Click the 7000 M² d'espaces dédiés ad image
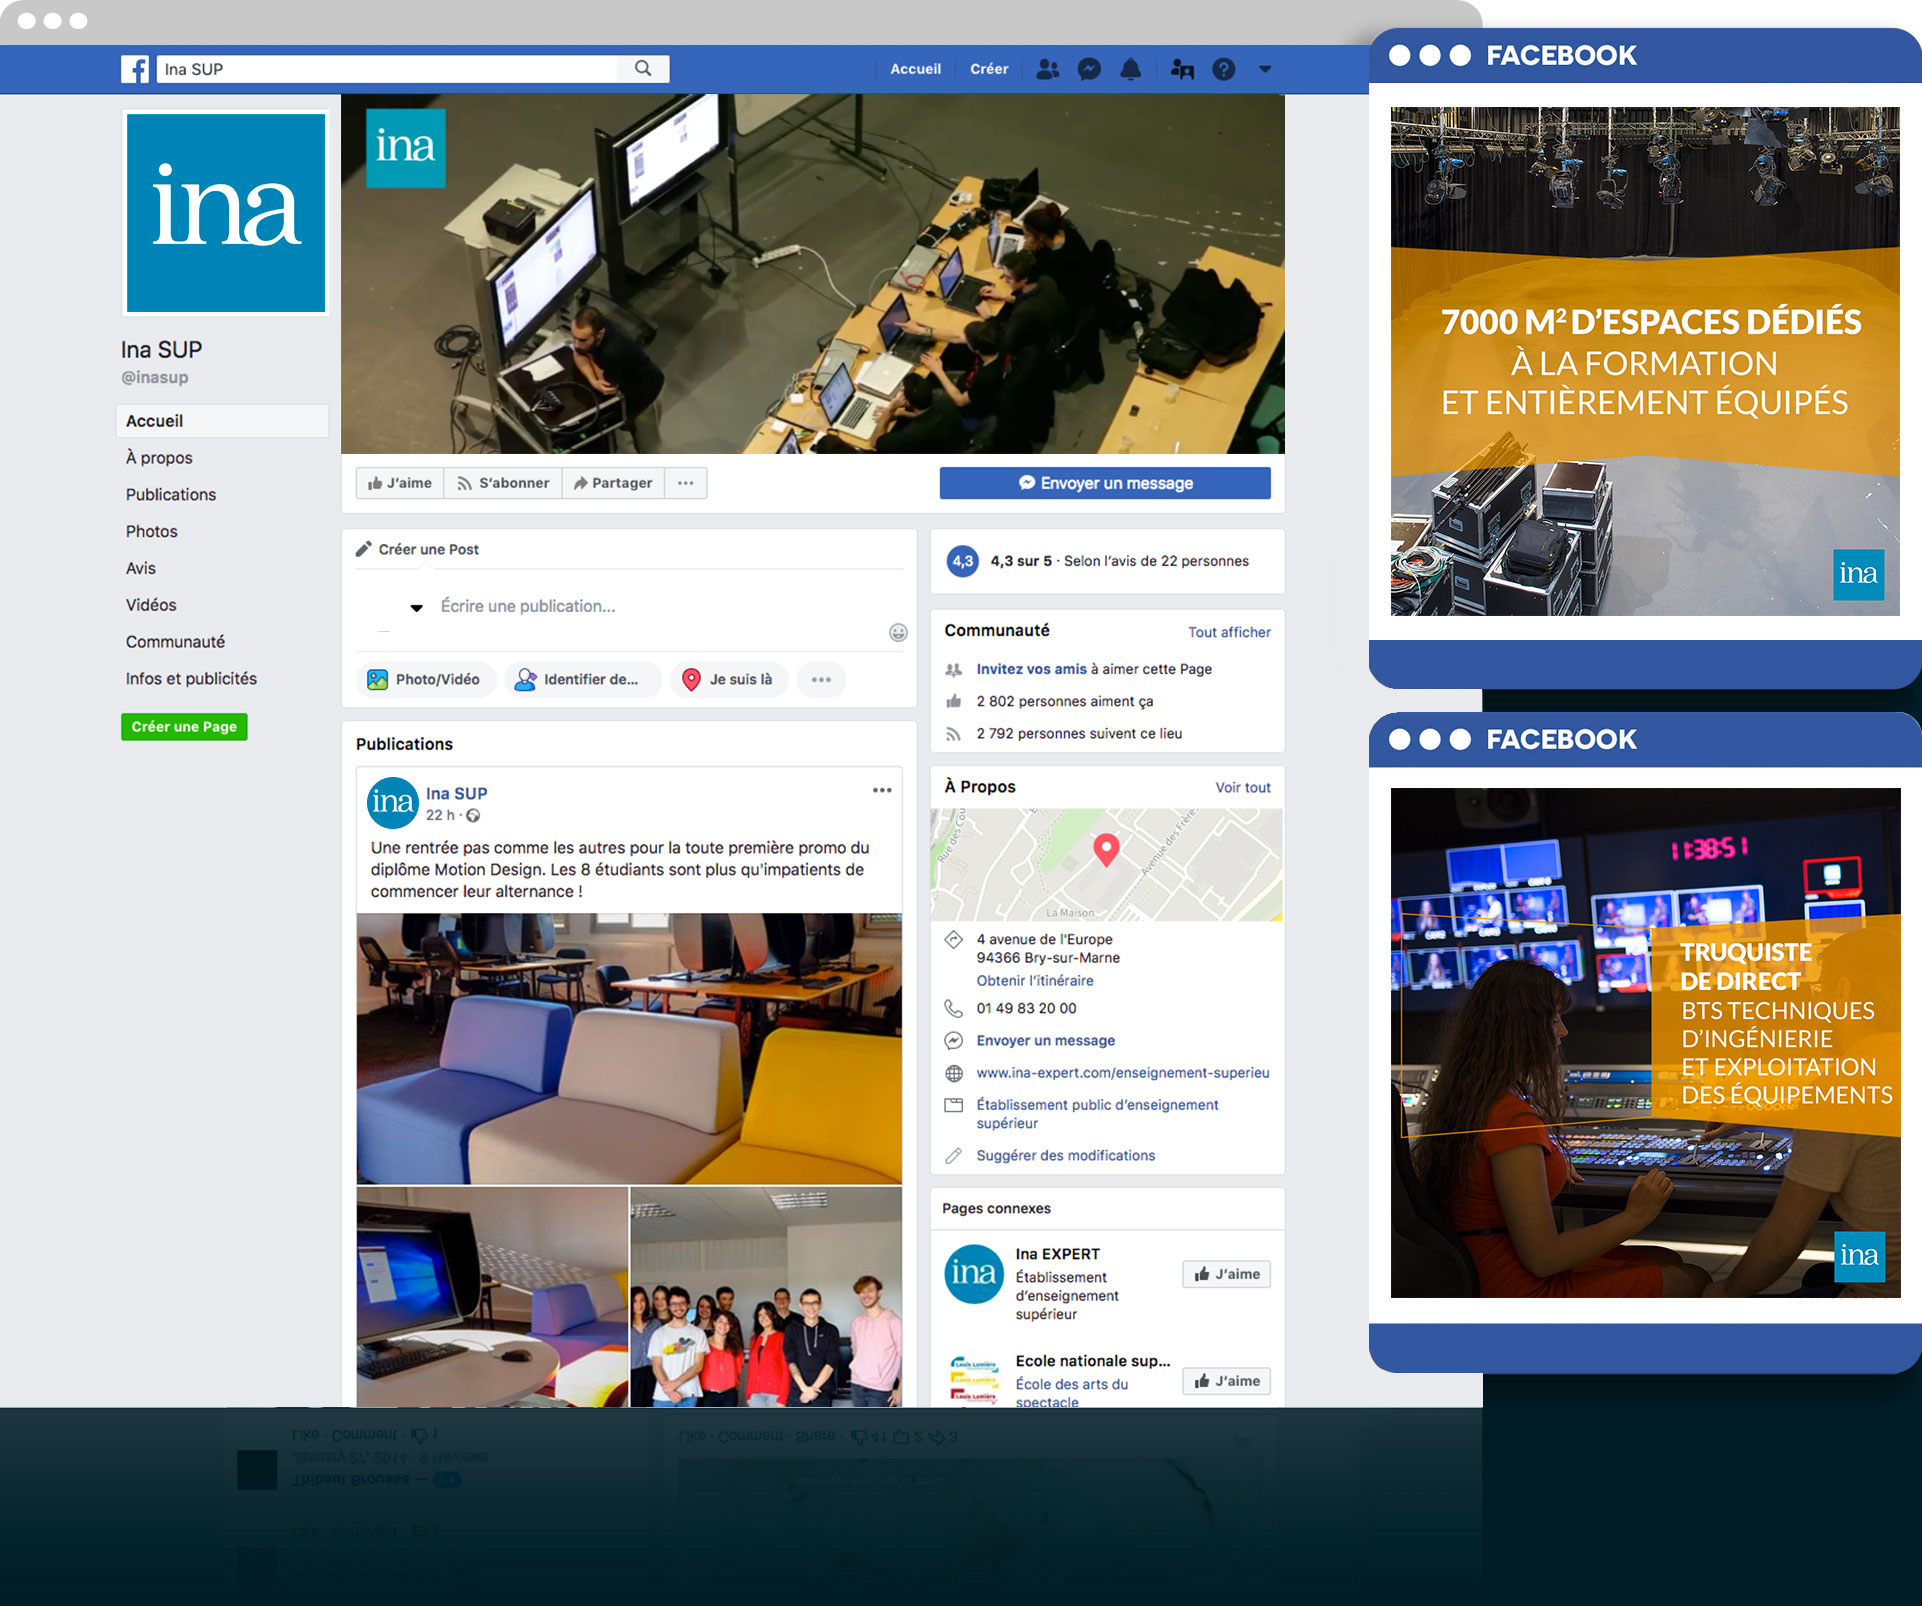The image size is (1922, 1606). pos(1645,361)
